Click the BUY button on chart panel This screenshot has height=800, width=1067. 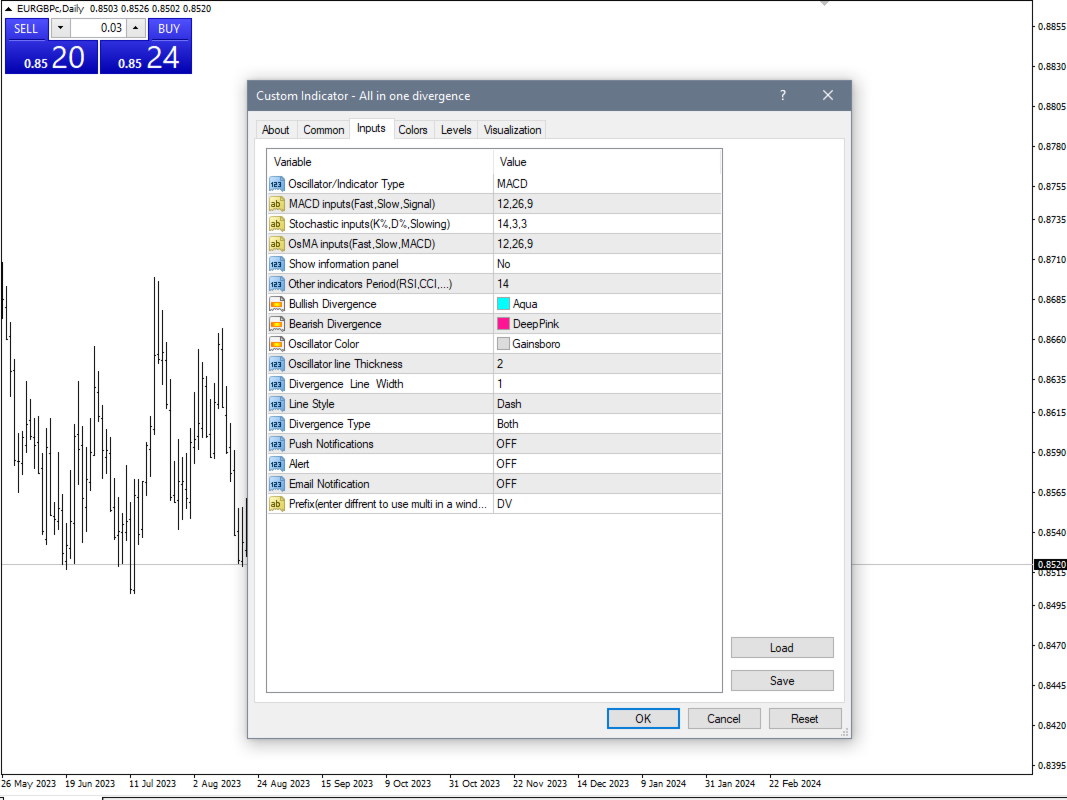[x=169, y=29]
